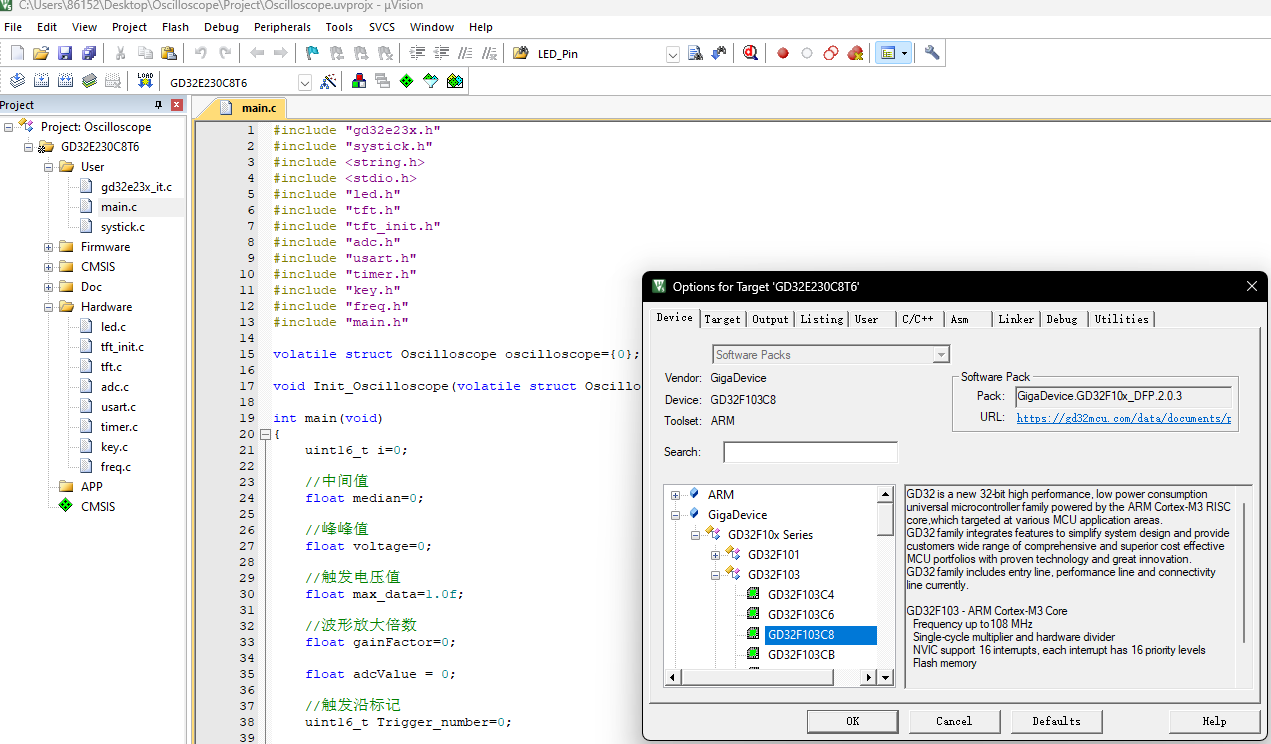This screenshot has height=744, width=1271.
Task: Open the Manage Project Items icon
Action: [x=358, y=82]
